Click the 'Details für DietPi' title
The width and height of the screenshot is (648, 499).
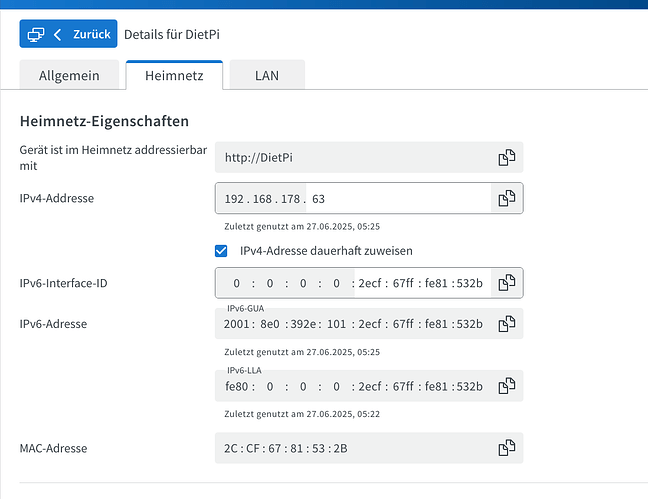[172, 34]
